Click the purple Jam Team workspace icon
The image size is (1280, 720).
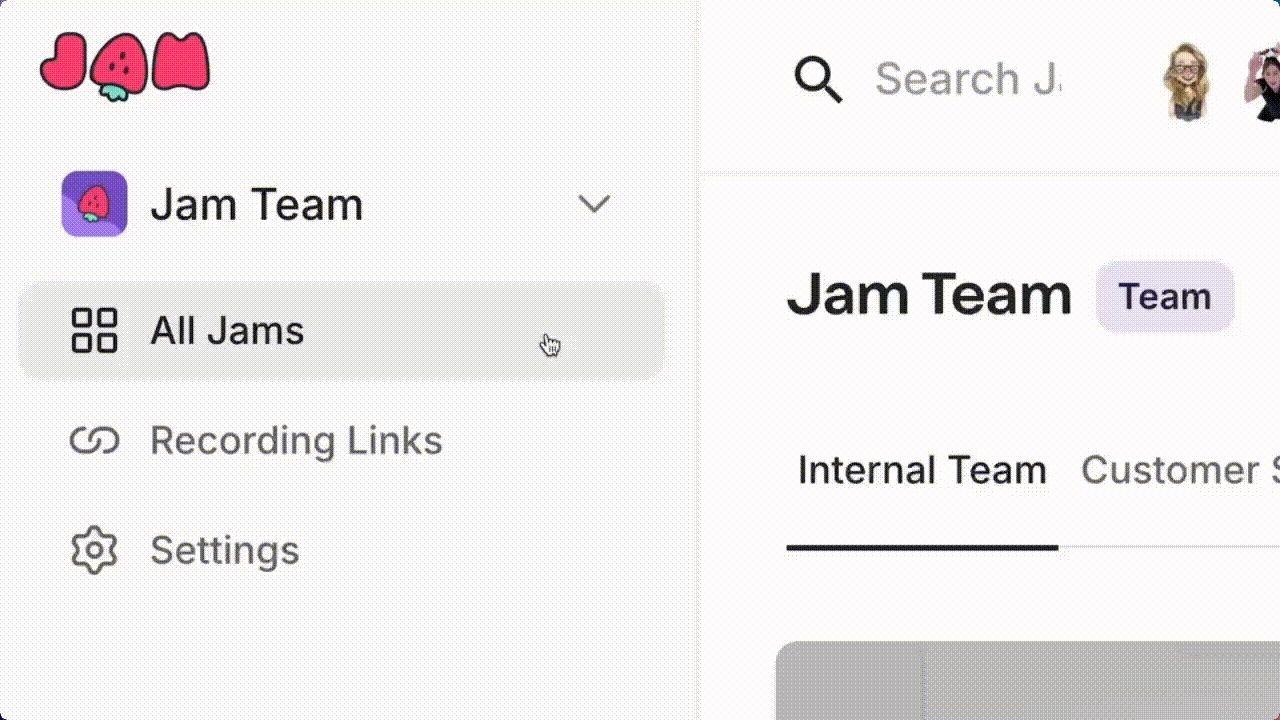pos(94,204)
